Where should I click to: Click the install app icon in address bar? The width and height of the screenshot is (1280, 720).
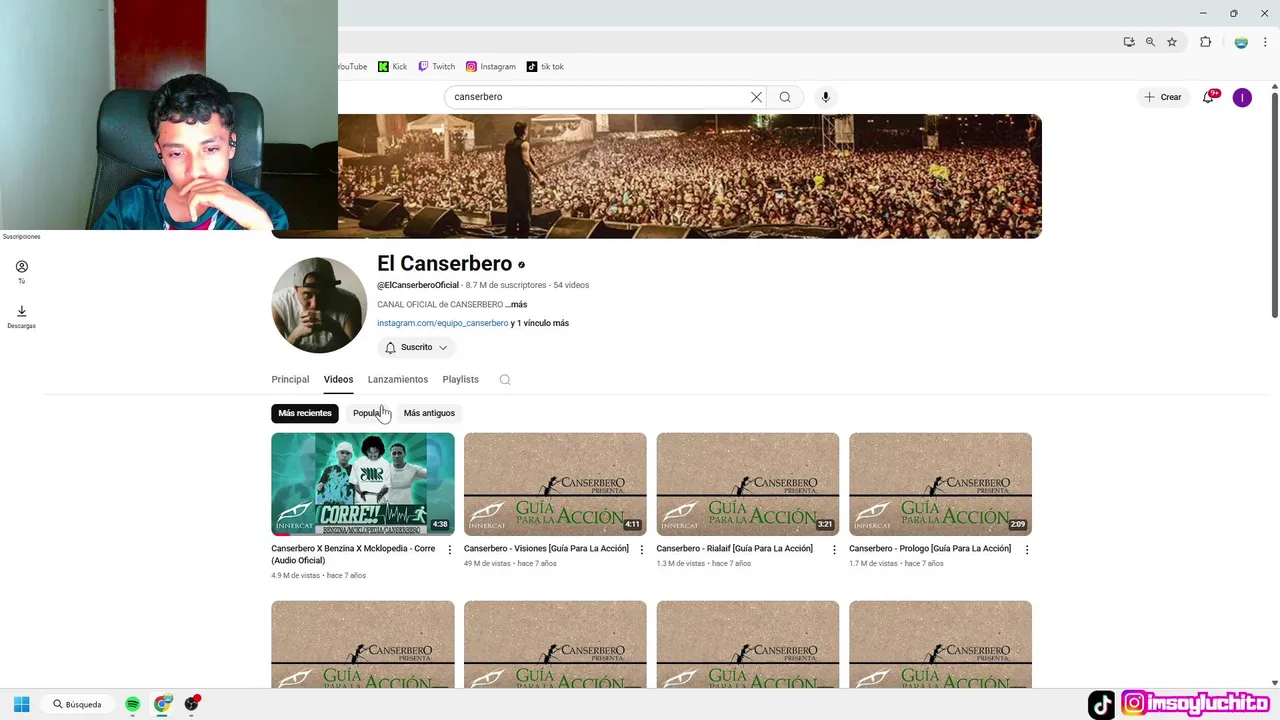(x=1129, y=42)
